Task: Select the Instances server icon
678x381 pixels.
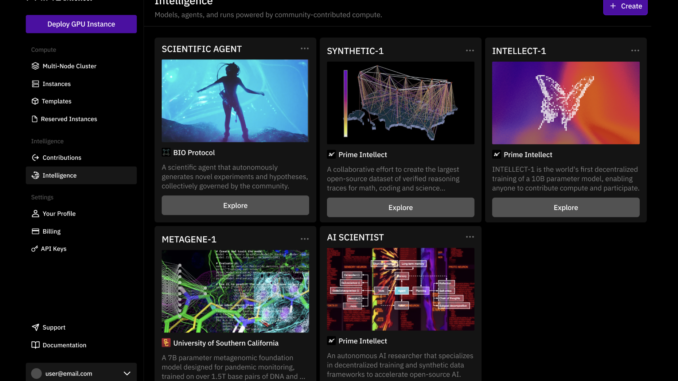Action: click(x=35, y=83)
